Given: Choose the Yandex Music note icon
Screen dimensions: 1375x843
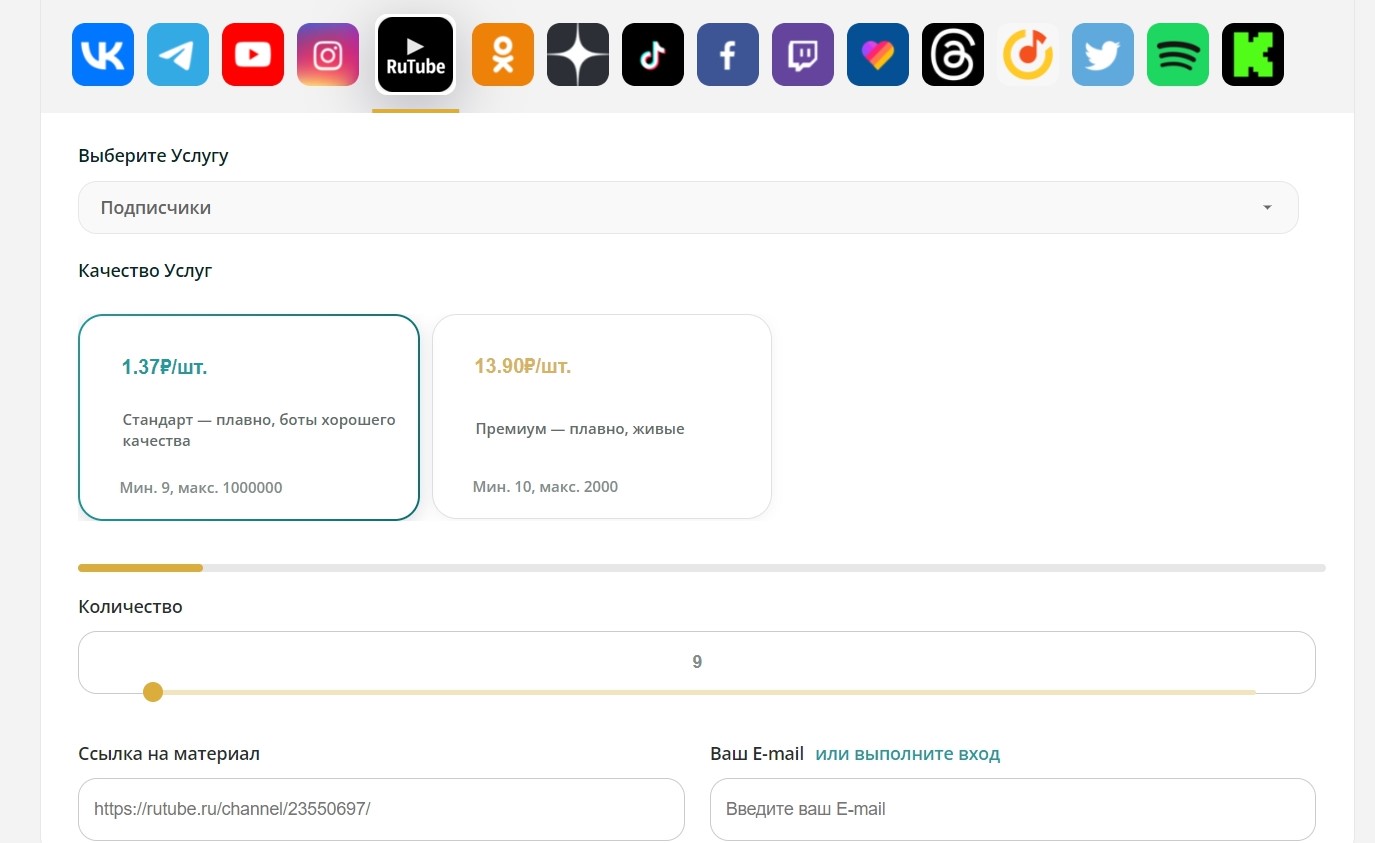Looking at the screenshot, I should coord(1028,54).
